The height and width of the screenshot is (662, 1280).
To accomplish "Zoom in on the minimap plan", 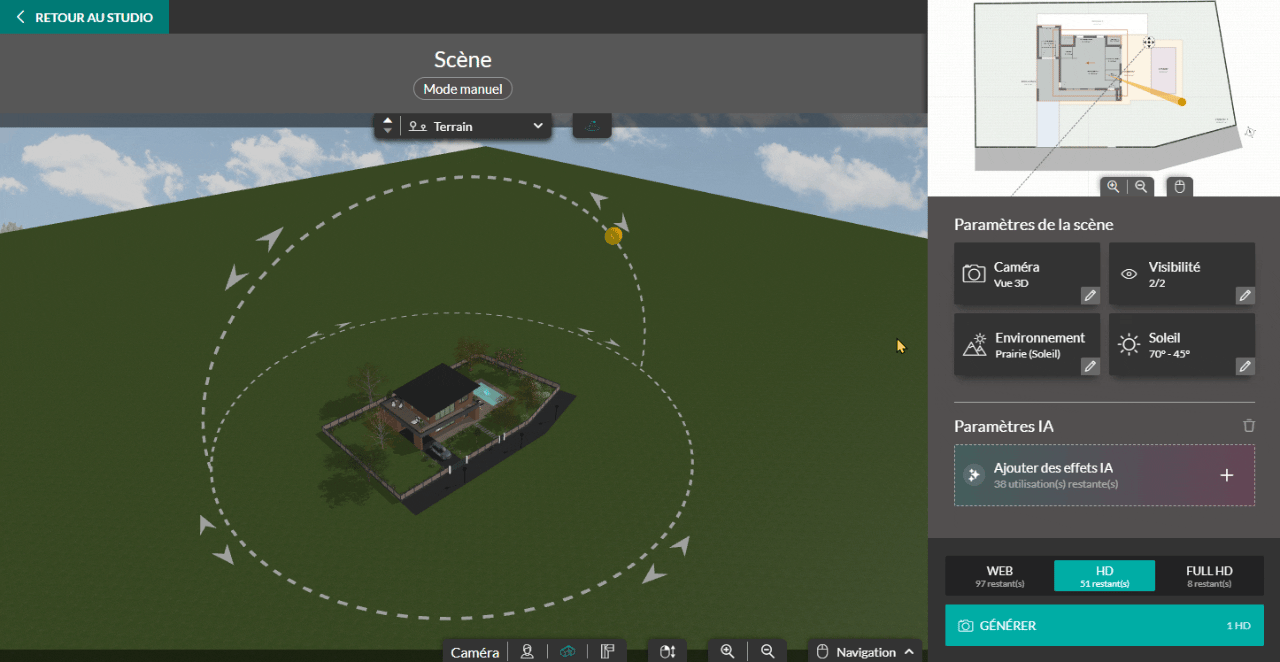I will pyautogui.click(x=1113, y=186).
